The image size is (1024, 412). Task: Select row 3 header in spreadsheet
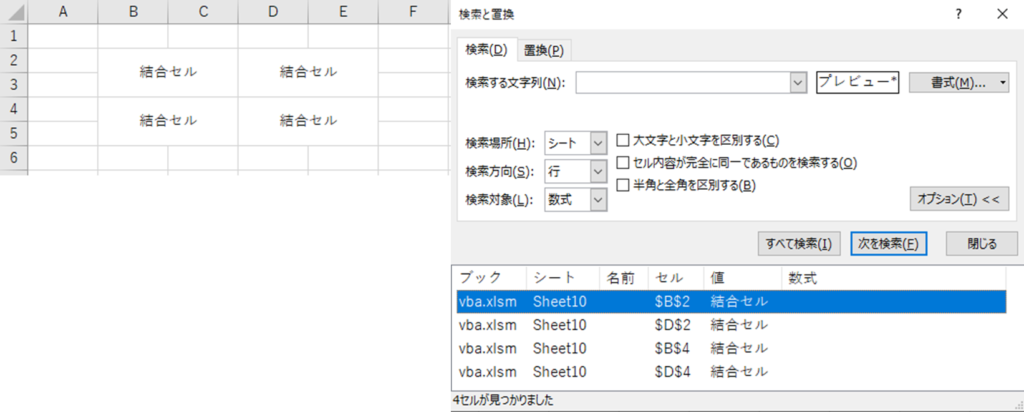(x=14, y=85)
